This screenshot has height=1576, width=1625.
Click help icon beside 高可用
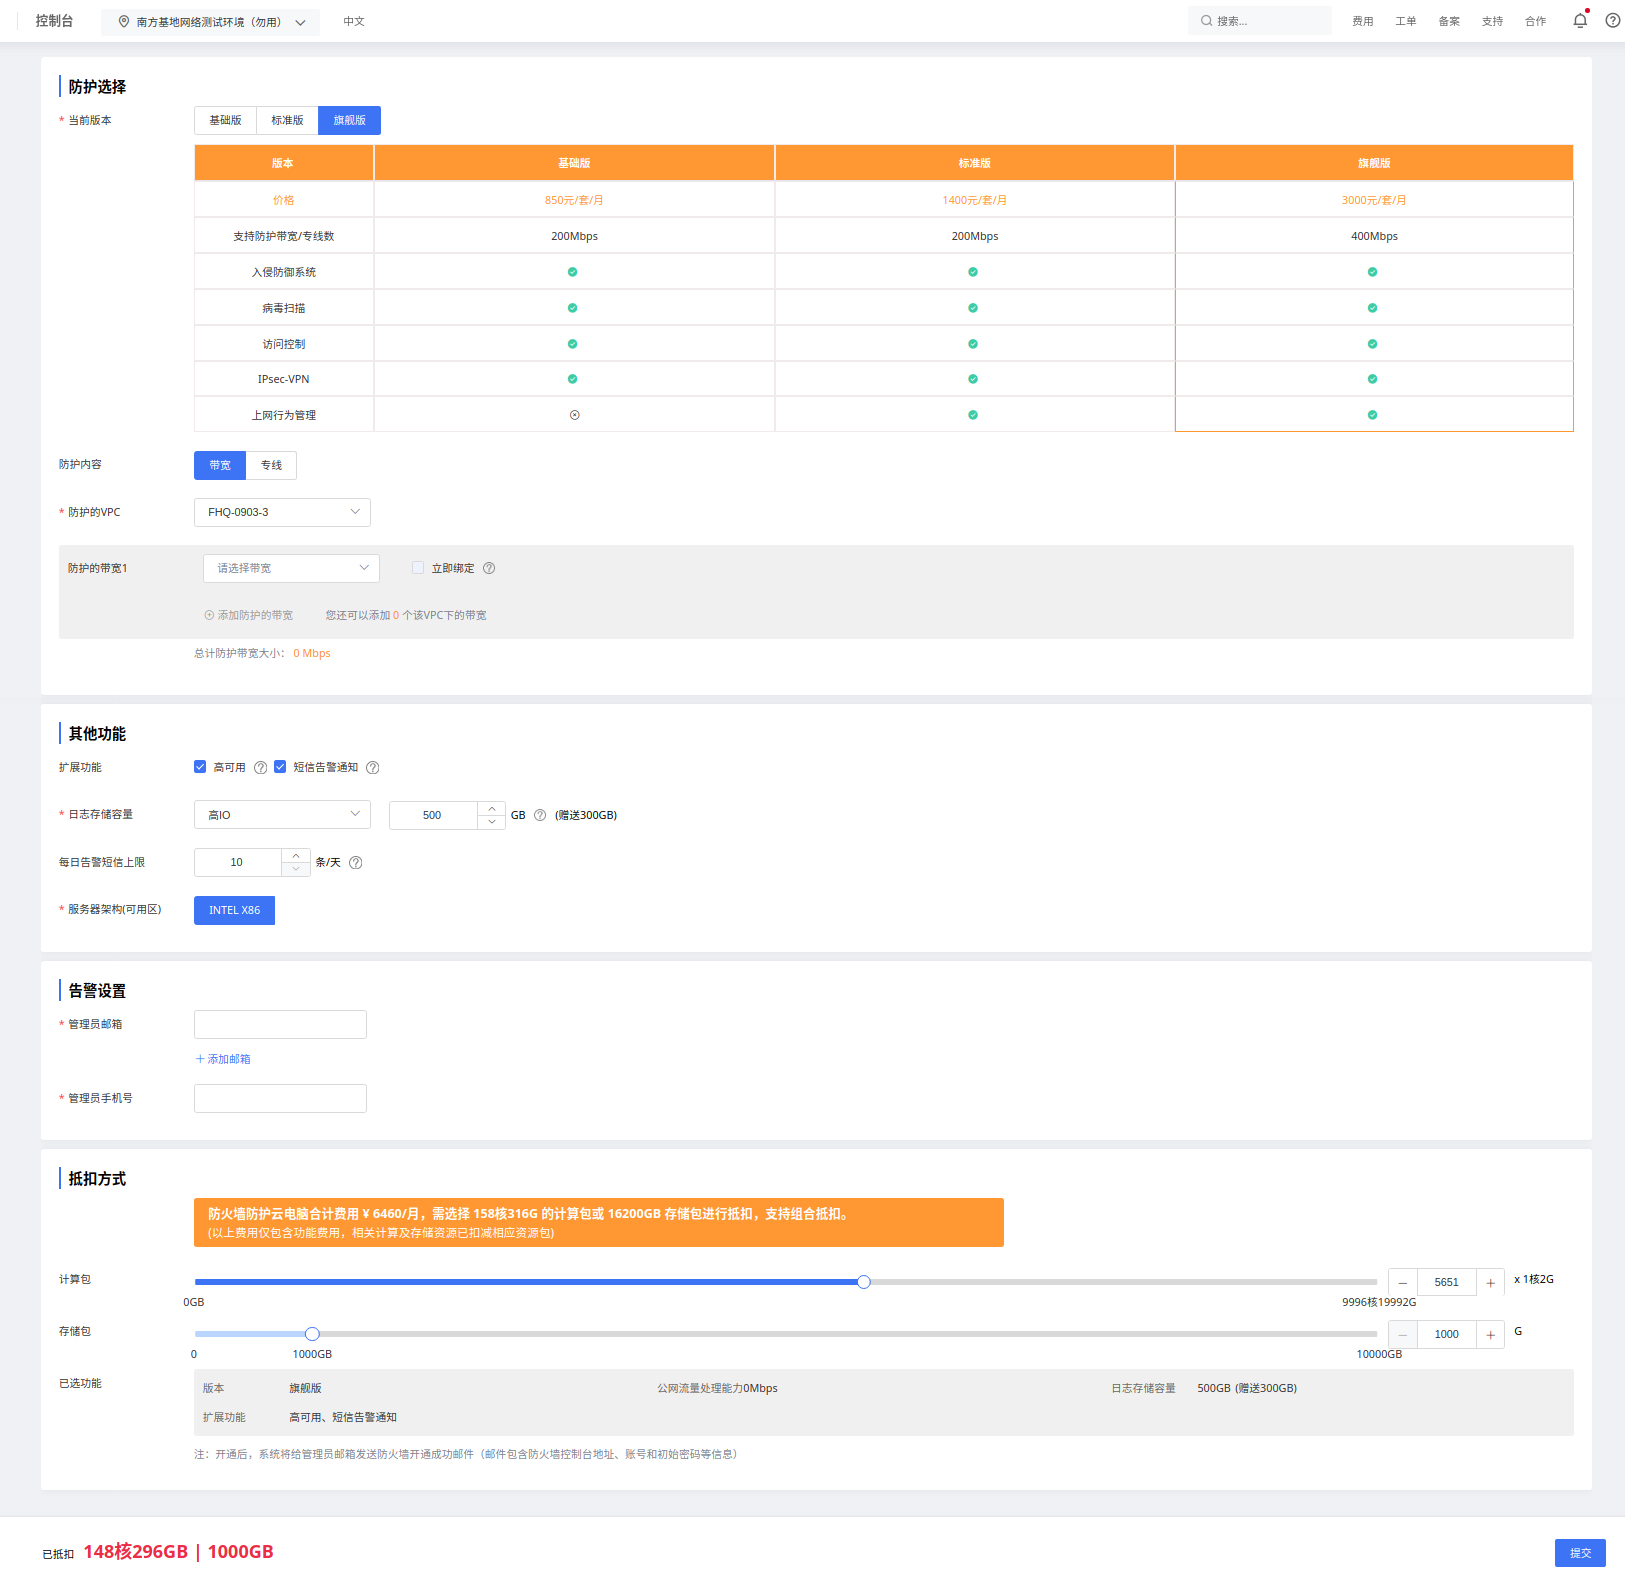pyautogui.click(x=261, y=768)
